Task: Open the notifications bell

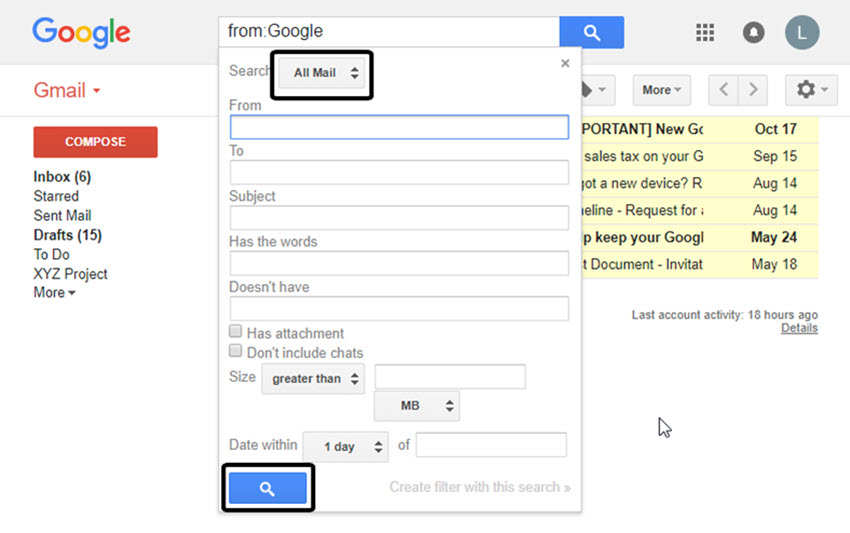Action: [x=754, y=33]
